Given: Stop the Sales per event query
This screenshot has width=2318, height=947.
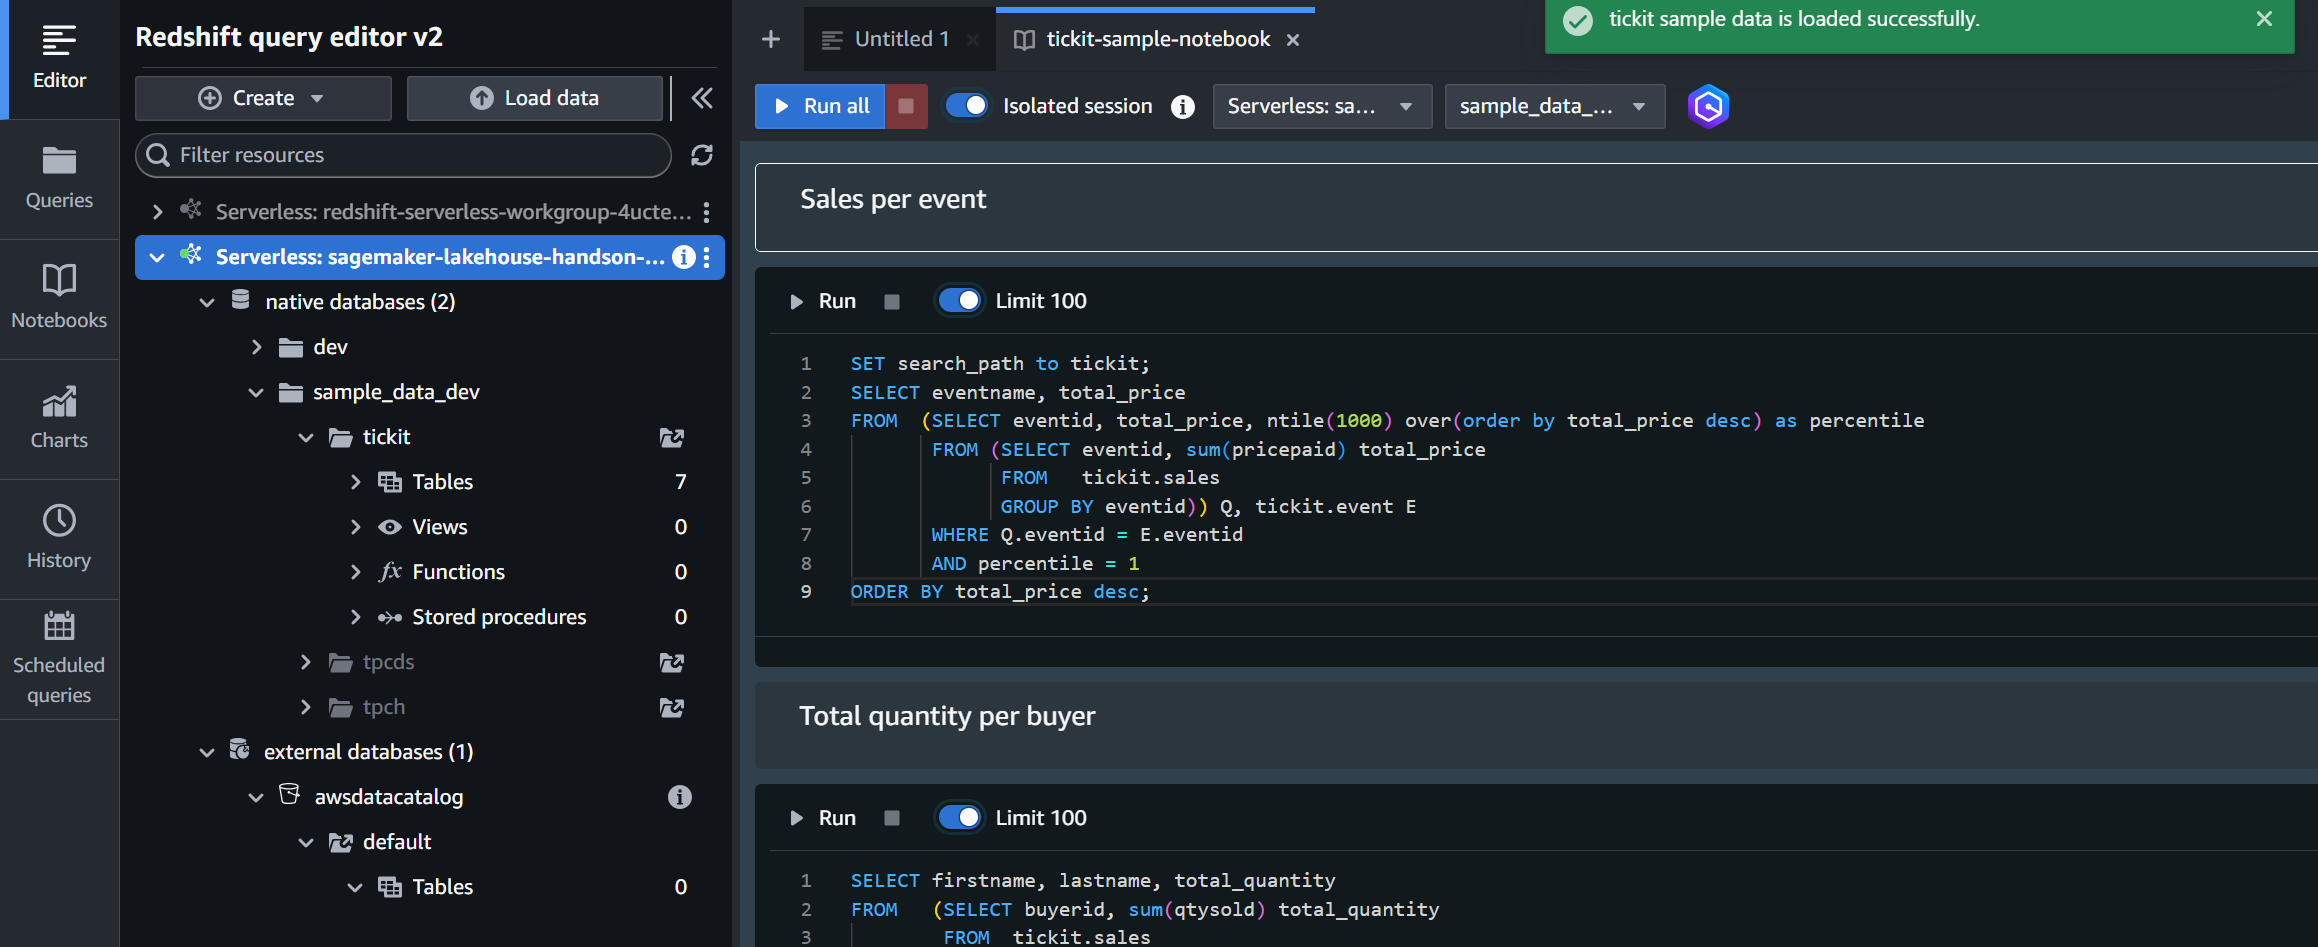Looking at the screenshot, I should pos(892,301).
